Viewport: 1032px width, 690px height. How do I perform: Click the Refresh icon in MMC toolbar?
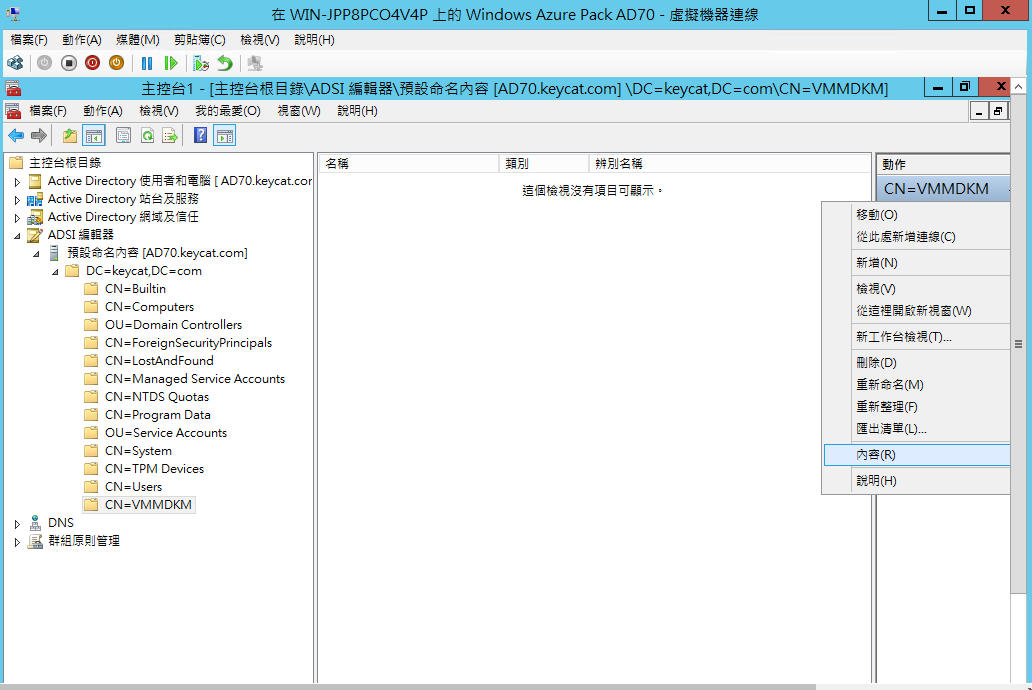tap(147, 136)
